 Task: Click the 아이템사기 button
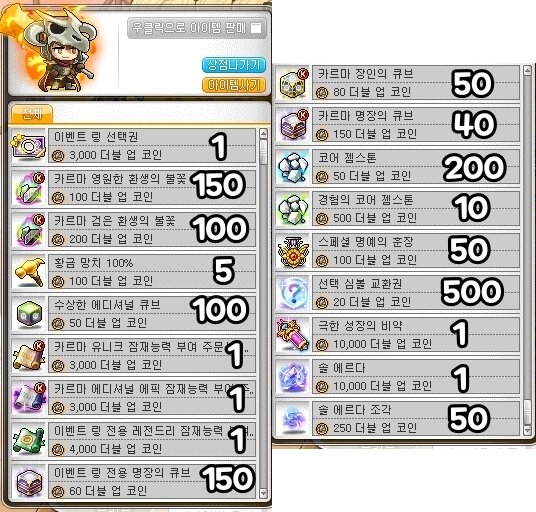tap(234, 85)
